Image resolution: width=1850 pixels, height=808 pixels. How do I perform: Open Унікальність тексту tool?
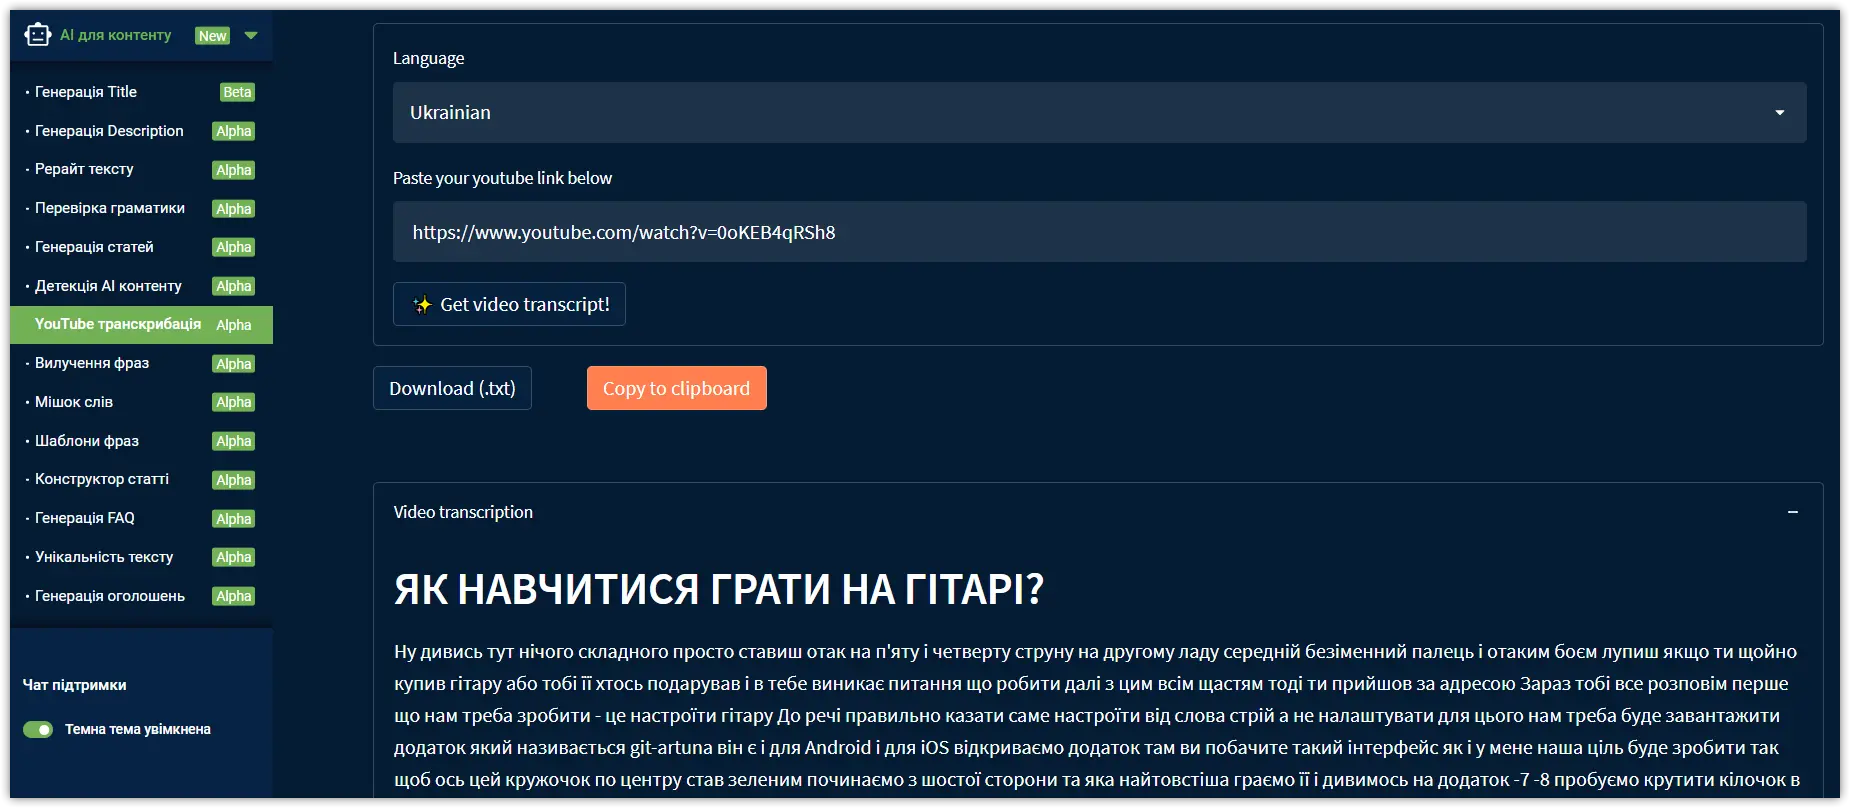click(x=104, y=557)
